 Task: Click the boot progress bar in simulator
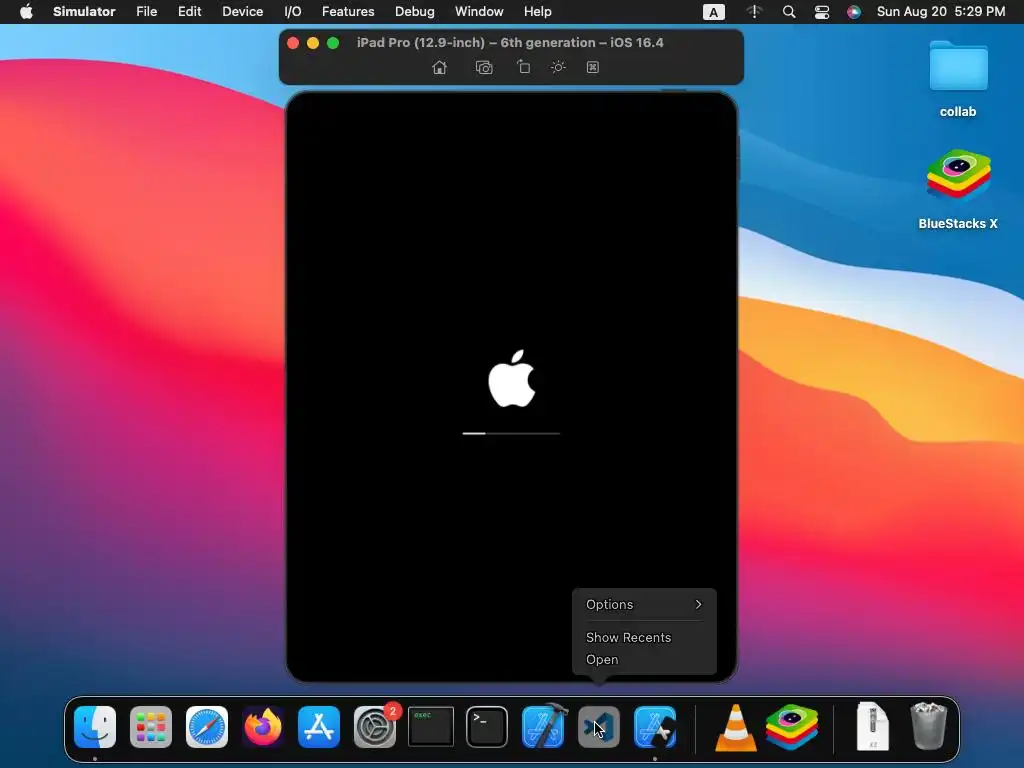coord(511,433)
